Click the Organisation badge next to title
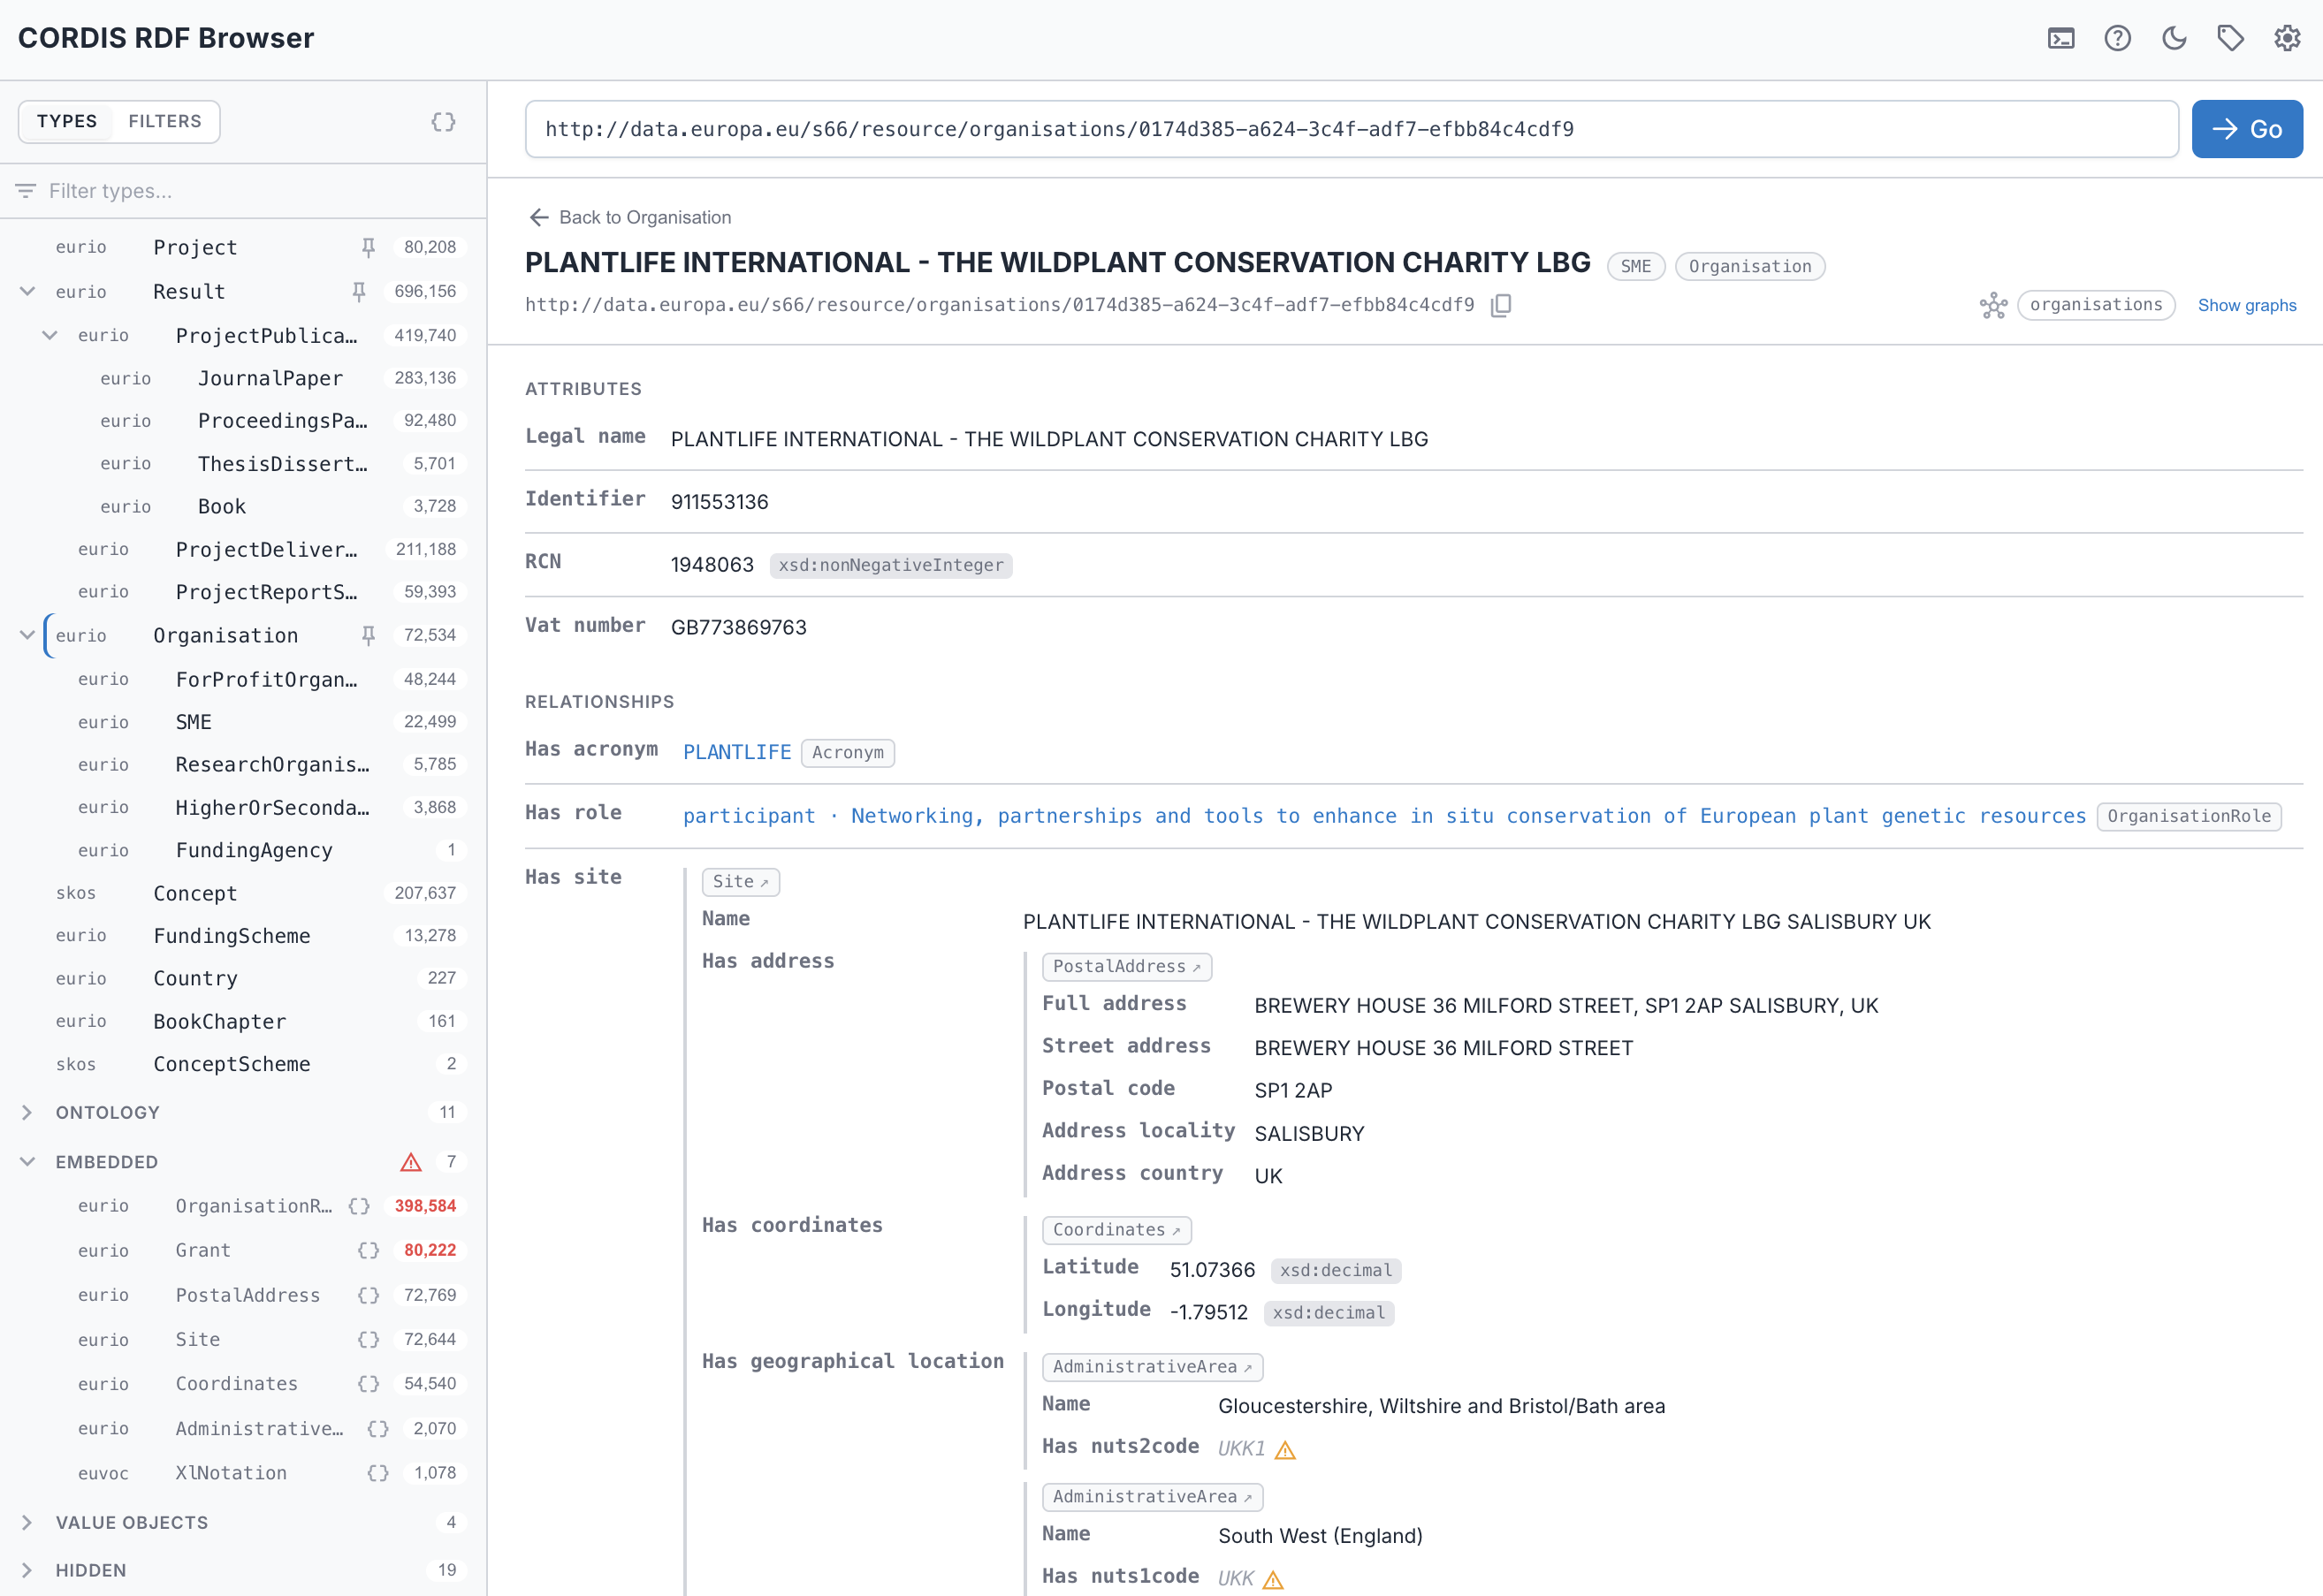 tap(1749, 267)
